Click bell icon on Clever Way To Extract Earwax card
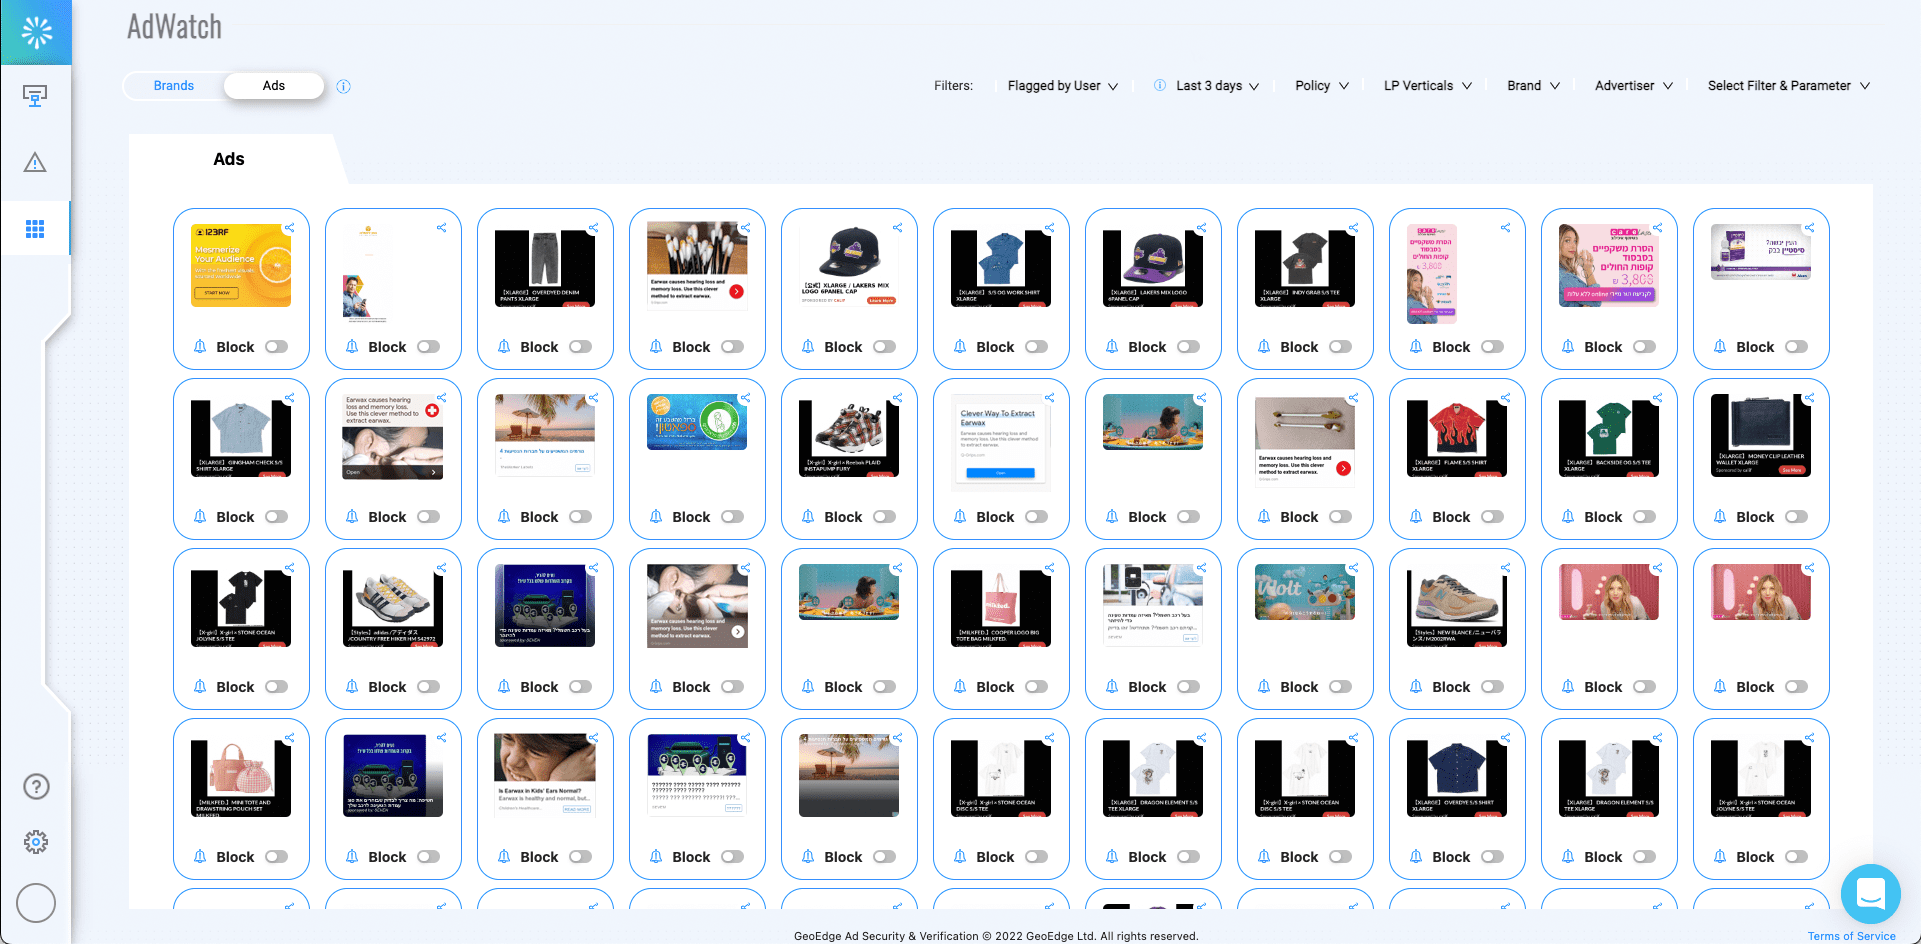Image resolution: width=1921 pixels, height=944 pixels. click(960, 517)
